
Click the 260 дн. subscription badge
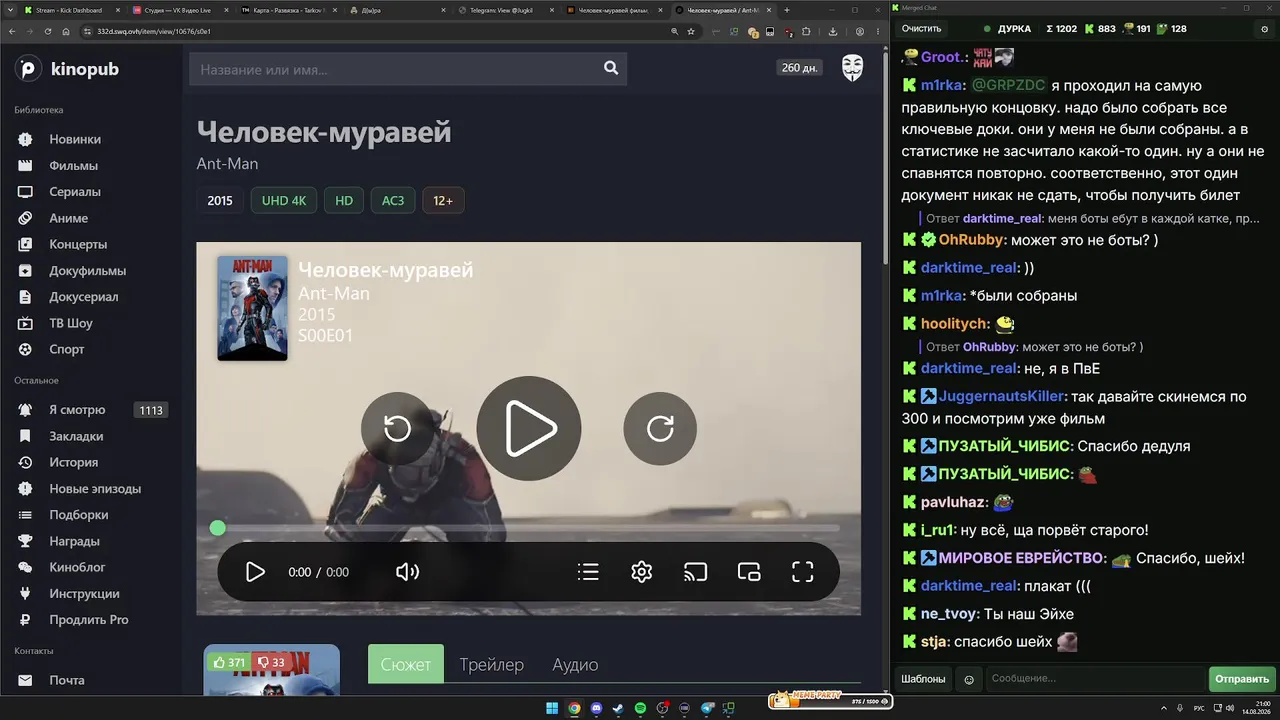pyautogui.click(x=802, y=68)
